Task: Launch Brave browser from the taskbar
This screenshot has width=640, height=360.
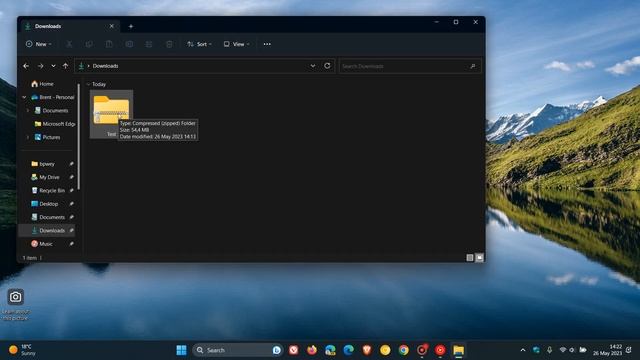Action: tap(367, 350)
